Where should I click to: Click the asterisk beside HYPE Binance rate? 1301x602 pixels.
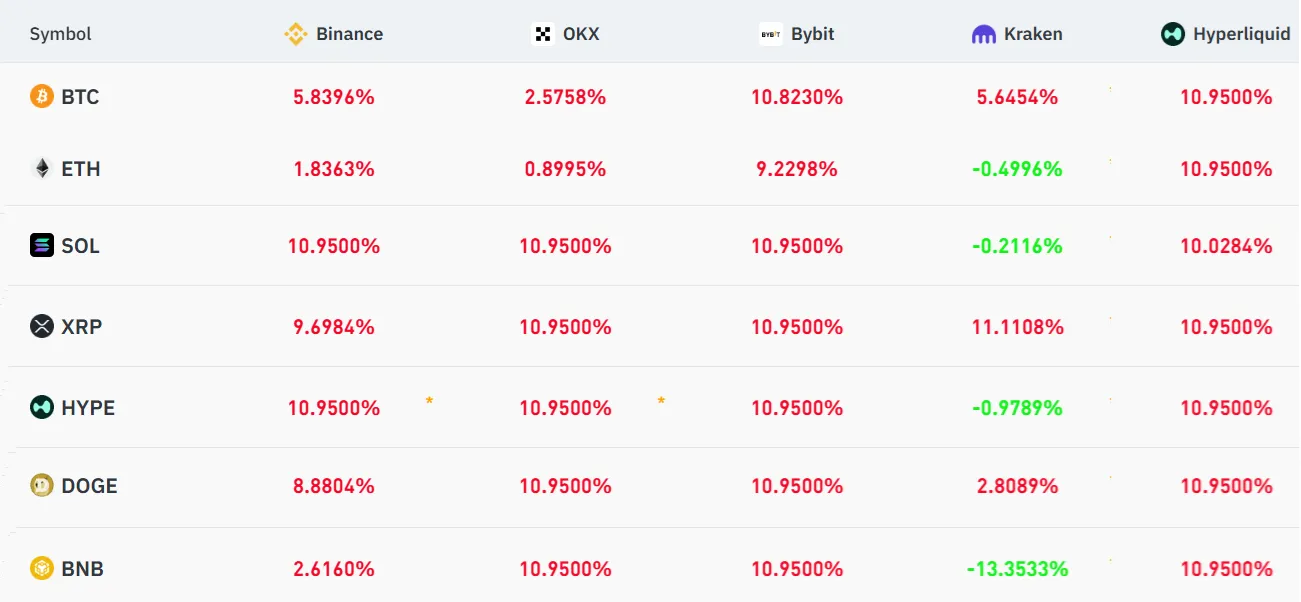coord(429,401)
